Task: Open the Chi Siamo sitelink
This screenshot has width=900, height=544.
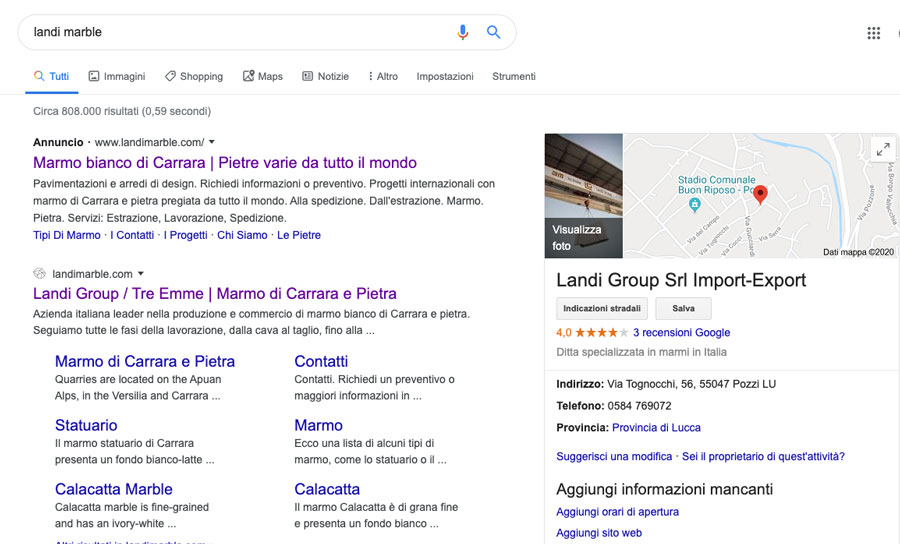Action: point(242,235)
